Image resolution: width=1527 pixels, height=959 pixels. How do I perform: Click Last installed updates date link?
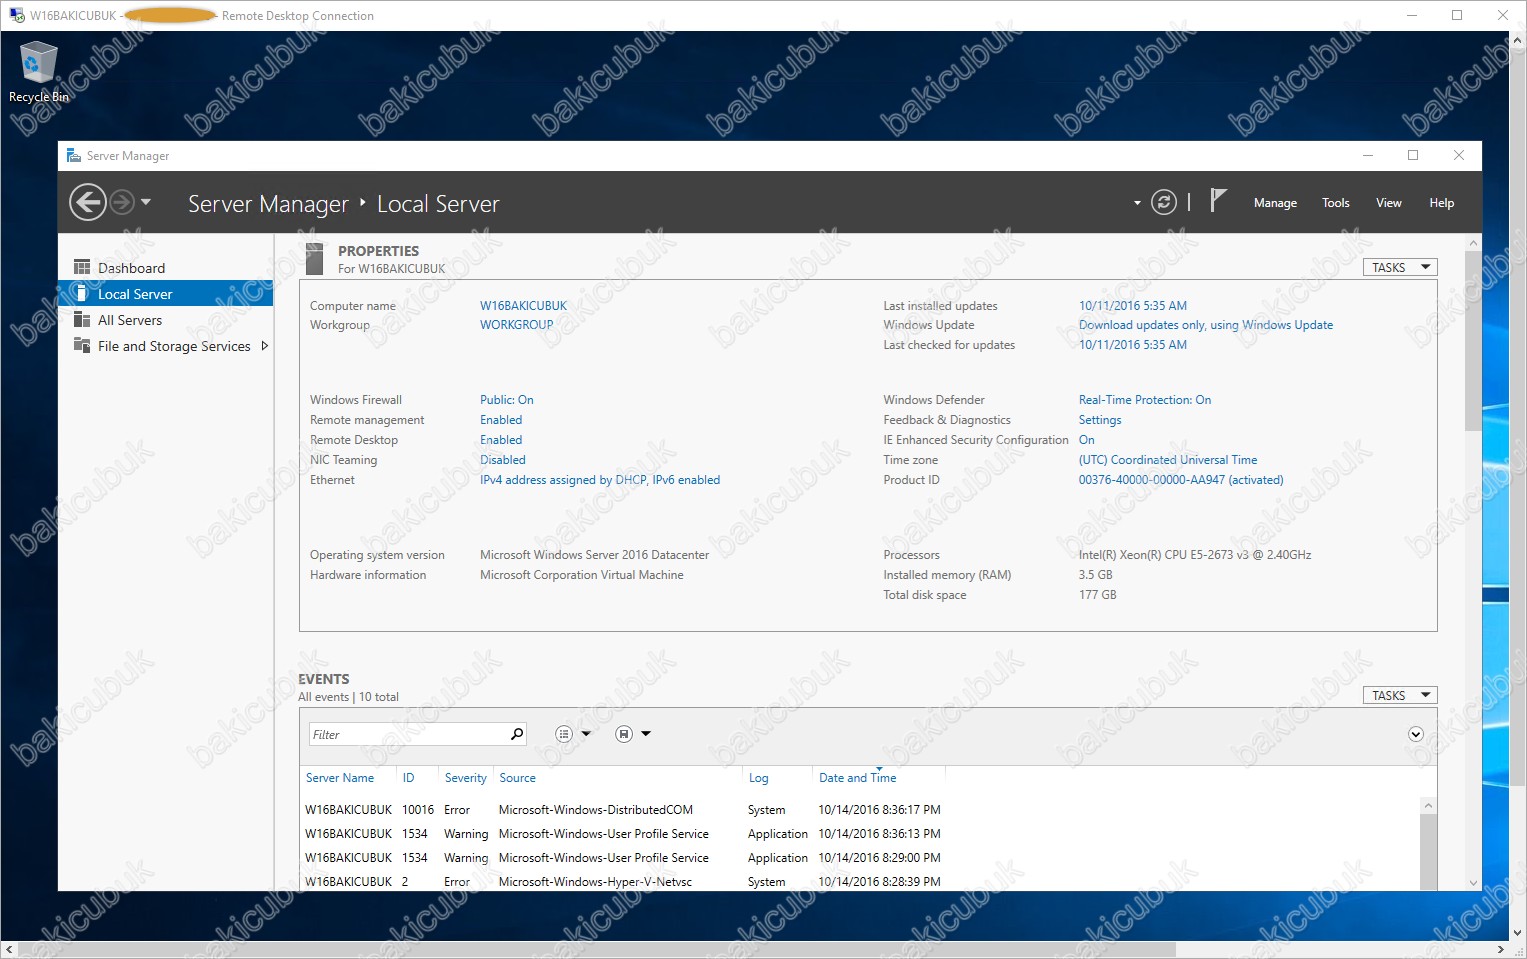(x=1133, y=306)
